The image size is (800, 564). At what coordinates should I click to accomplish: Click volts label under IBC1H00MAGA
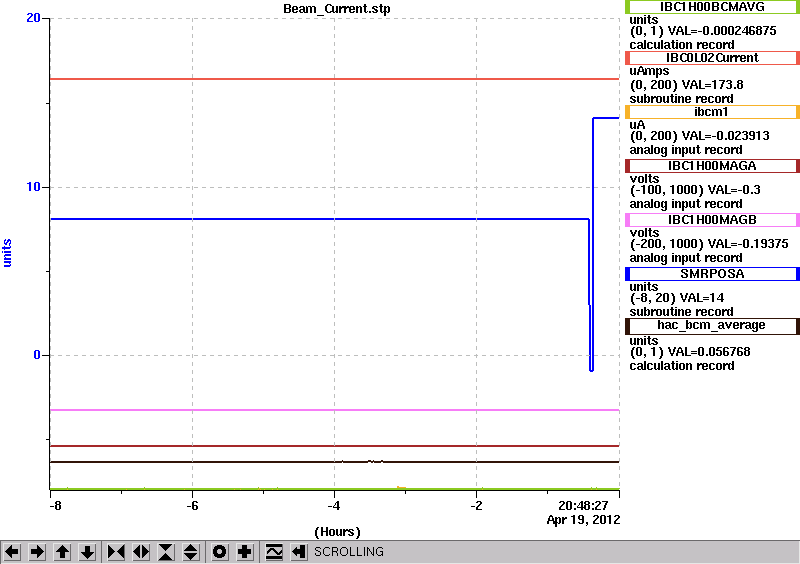(644, 179)
